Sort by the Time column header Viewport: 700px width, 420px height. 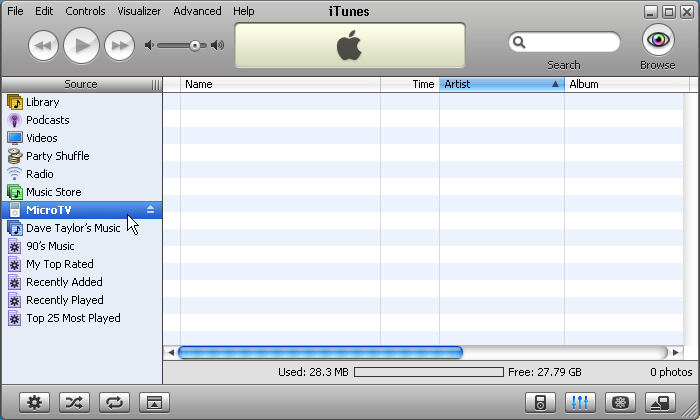[x=410, y=84]
